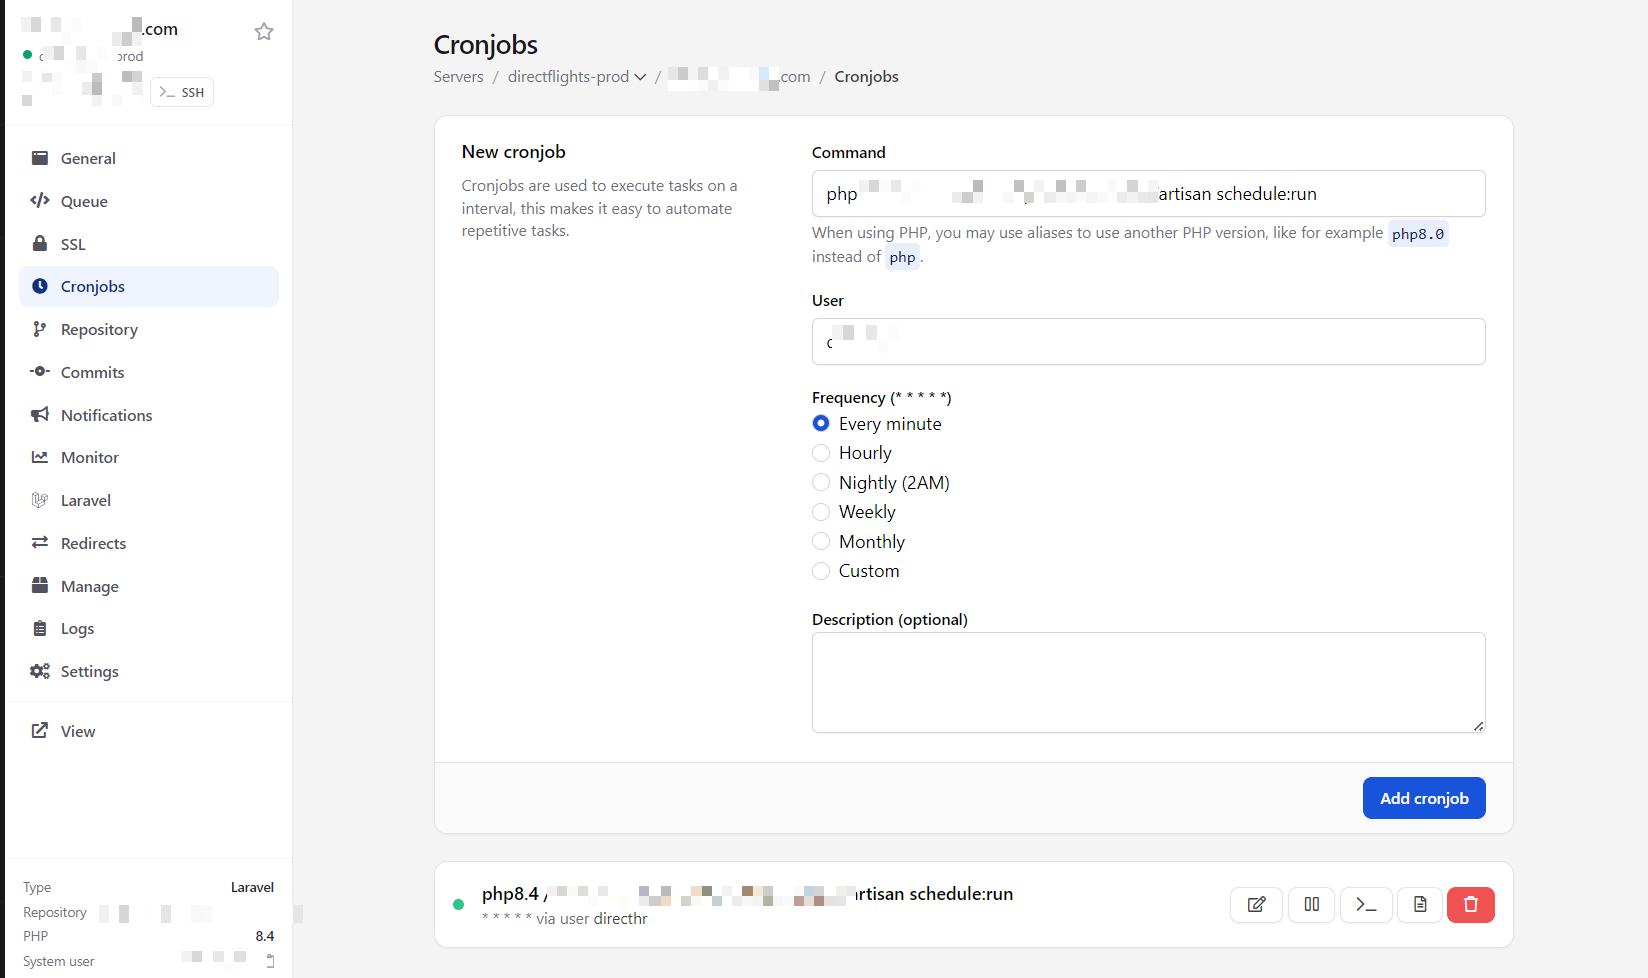The width and height of the screenshot is (1648, 978).
Task: Click the Logs clipboard icon
Action: click(40, 628)
